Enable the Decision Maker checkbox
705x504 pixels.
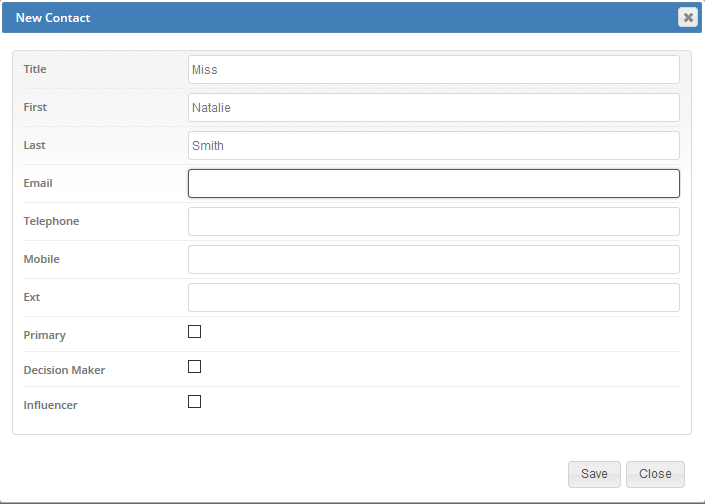(x=194, y=366)
